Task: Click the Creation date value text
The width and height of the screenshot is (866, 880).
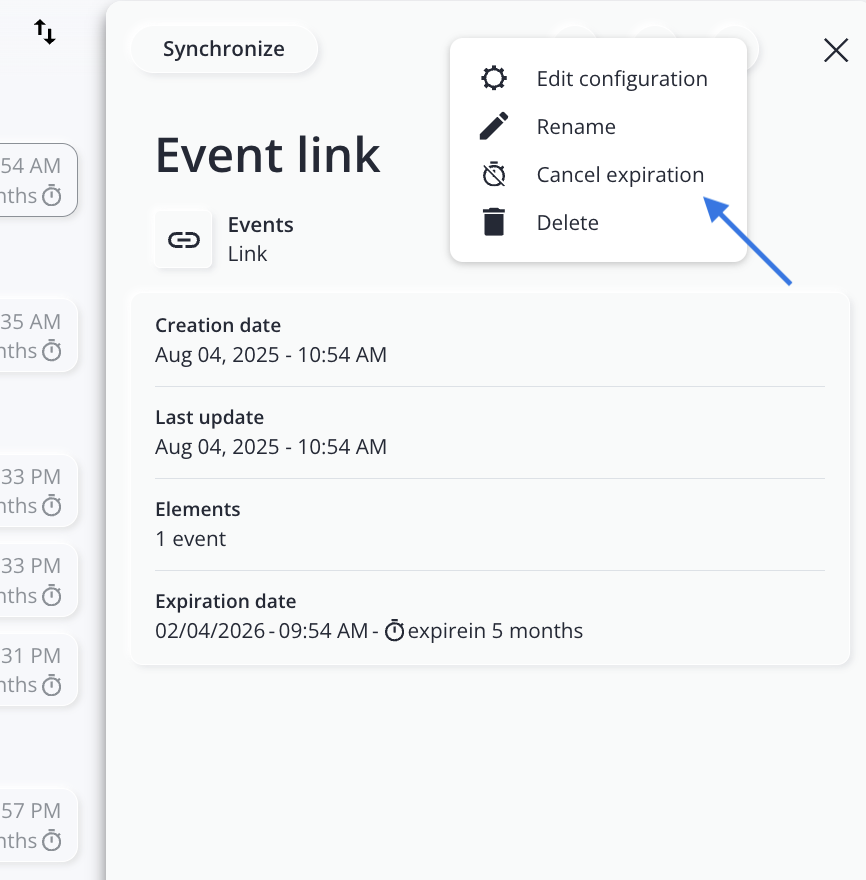Action: pos(270,355)
